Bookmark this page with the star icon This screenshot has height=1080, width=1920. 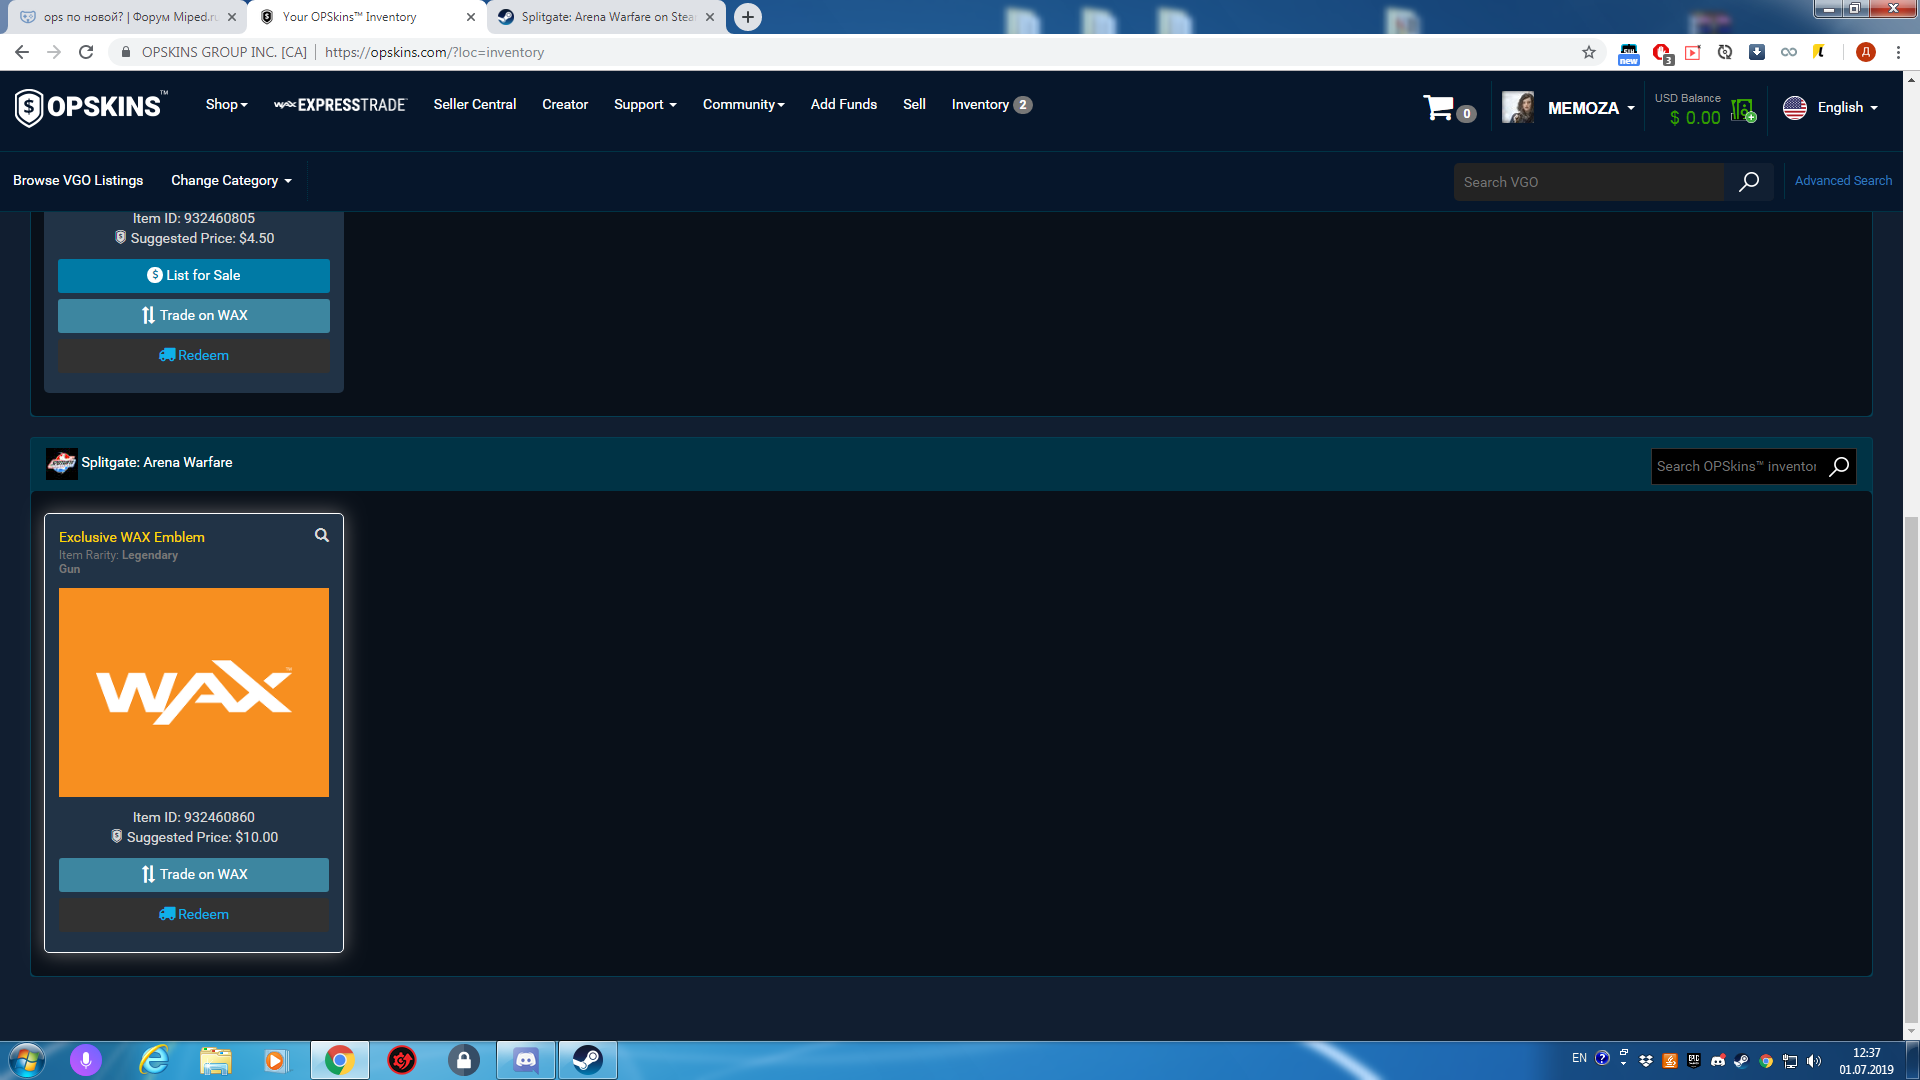(1589, 52)
